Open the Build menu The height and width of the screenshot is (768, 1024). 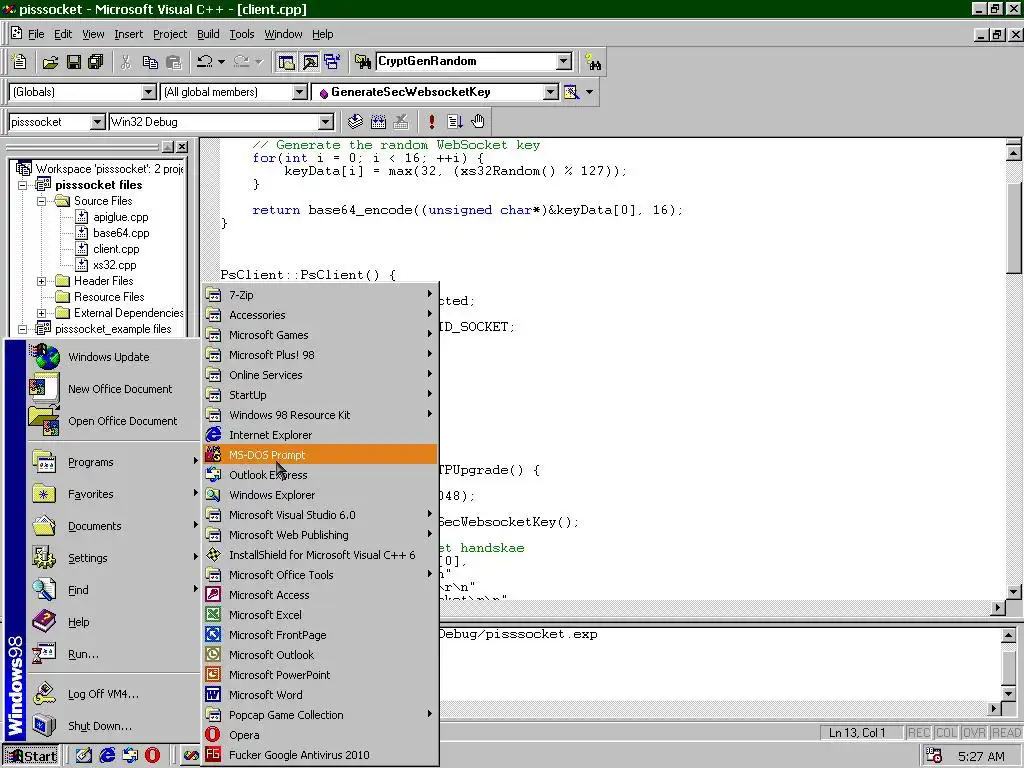click(x=208, y=34)
